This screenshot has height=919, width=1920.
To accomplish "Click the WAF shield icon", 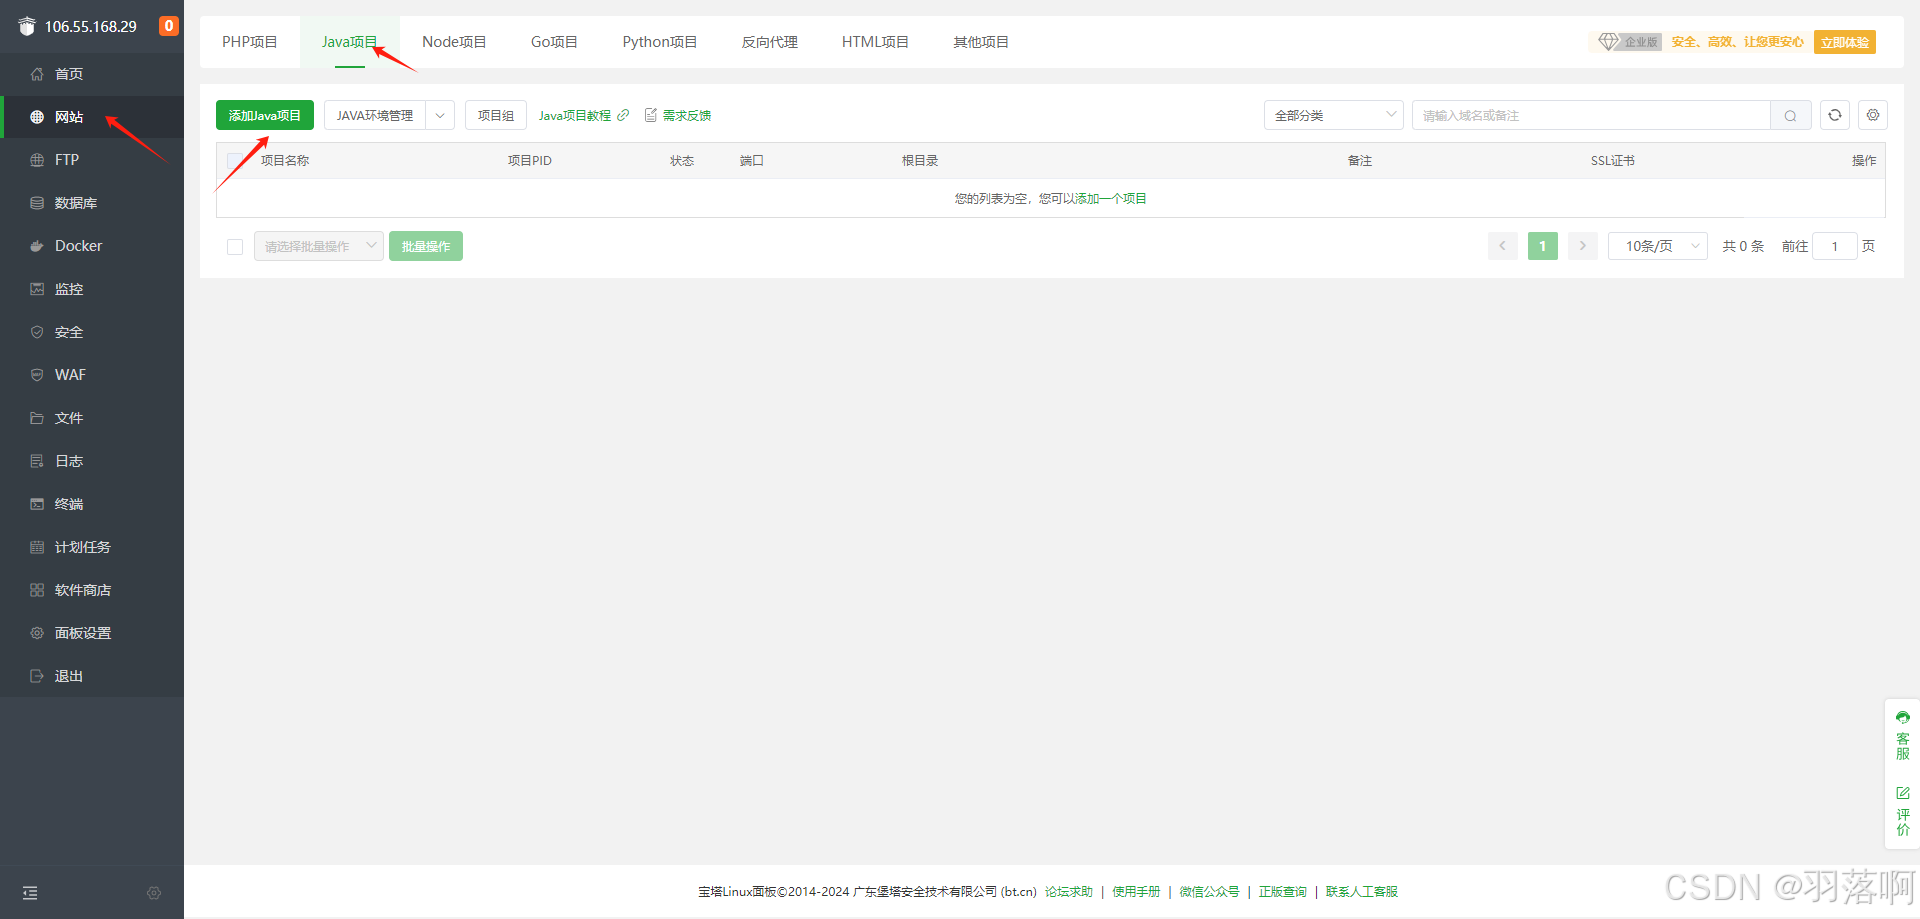I will 37,375.
